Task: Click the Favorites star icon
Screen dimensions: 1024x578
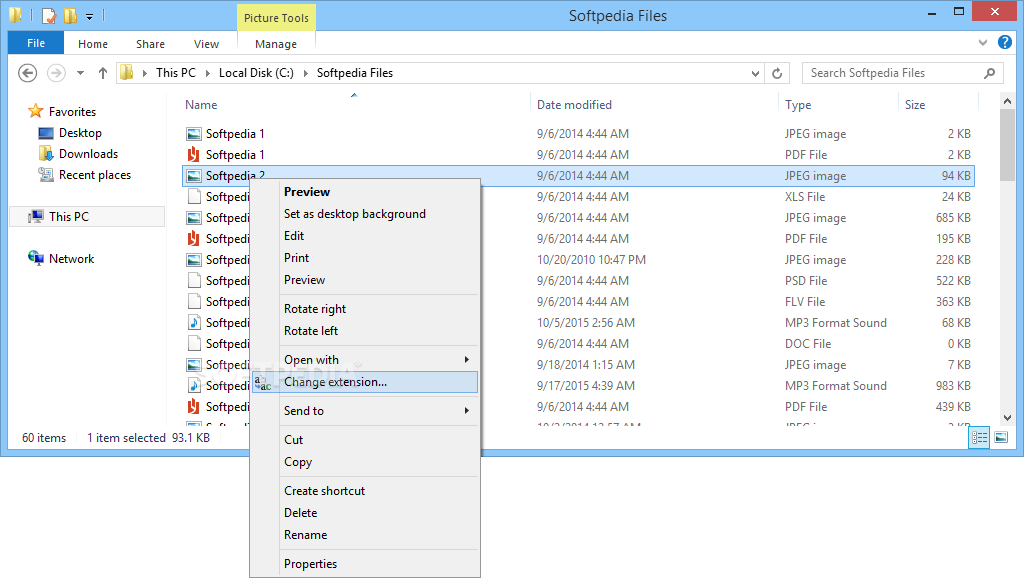Action: 35,112
